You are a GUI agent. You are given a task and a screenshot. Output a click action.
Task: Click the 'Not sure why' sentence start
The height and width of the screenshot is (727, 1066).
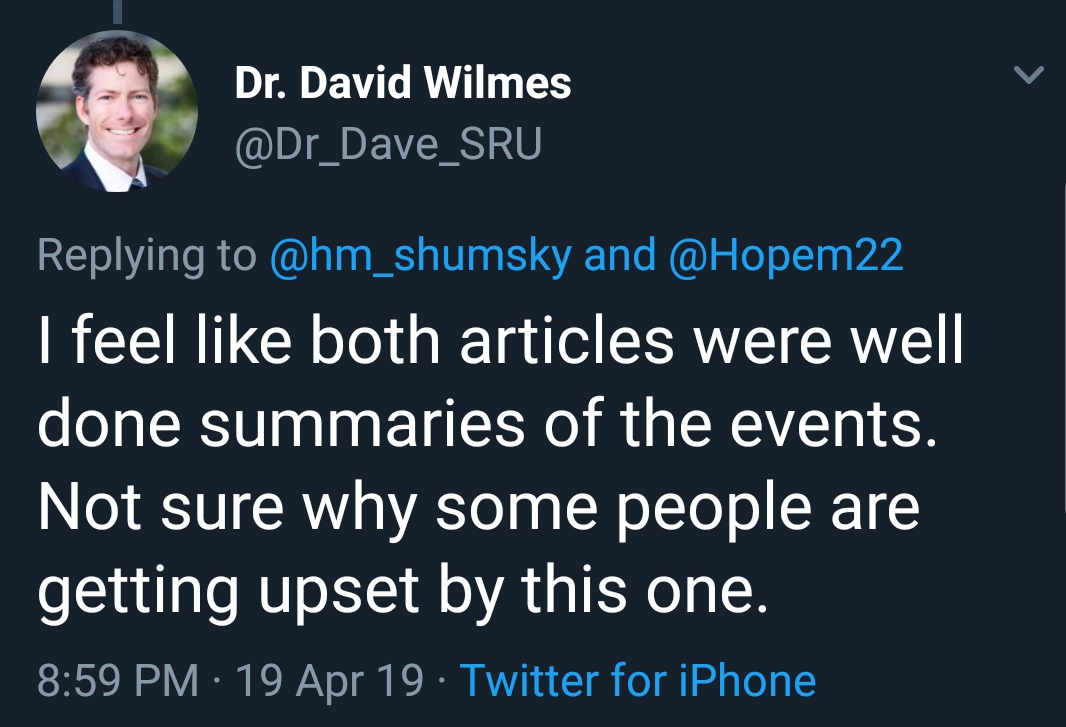click(x=227, y=509)
